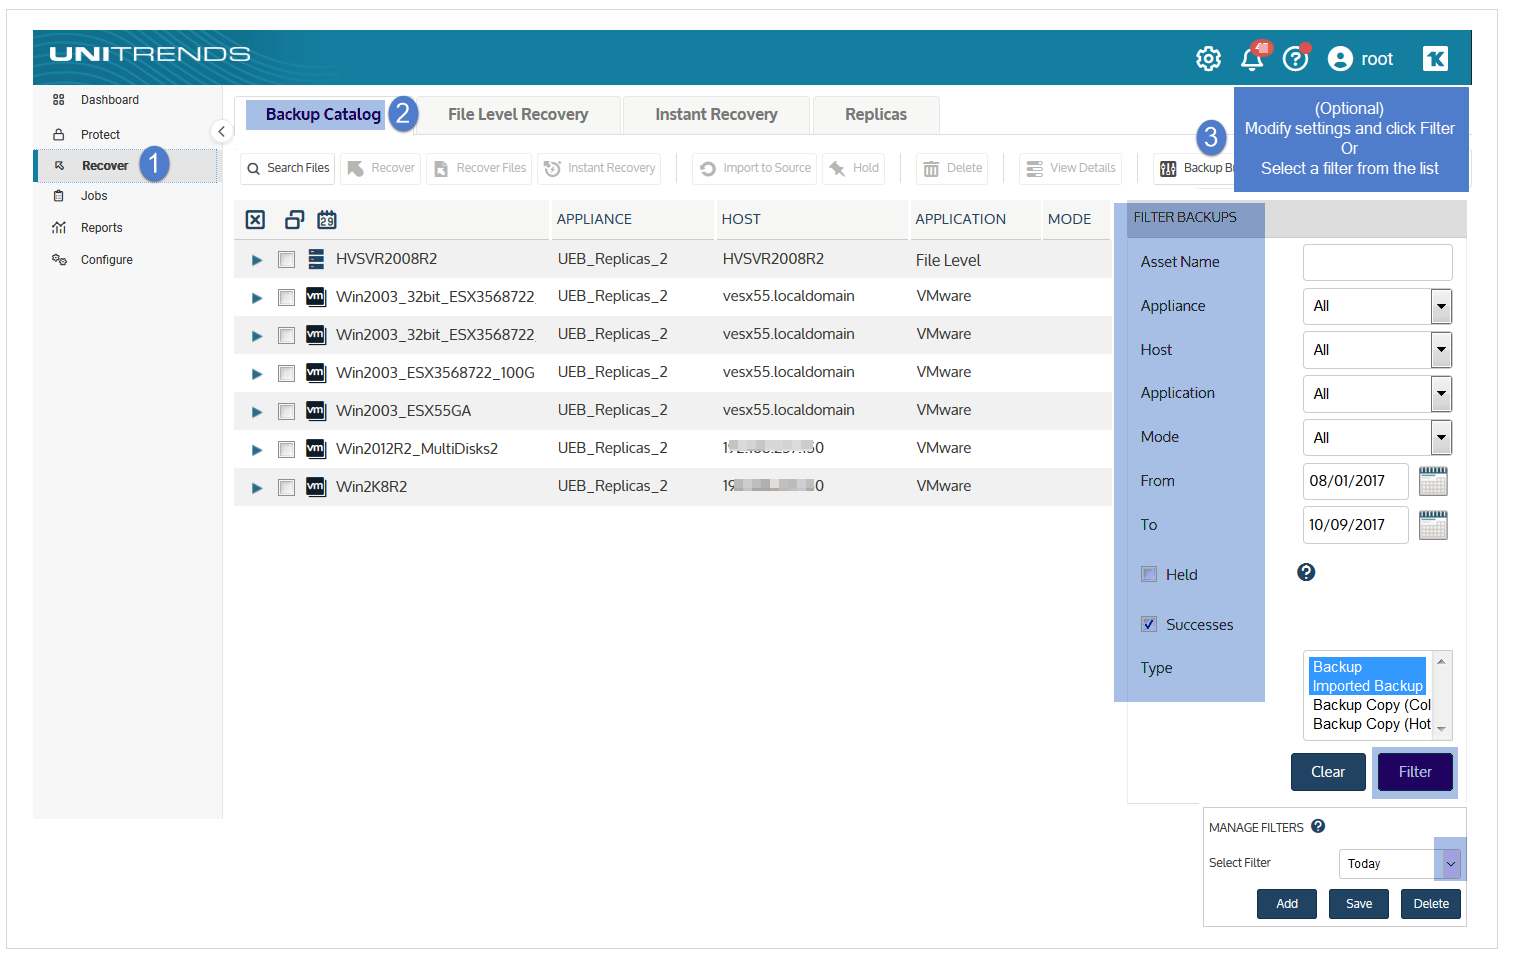Image resolution: width=1525 pixels, height=969 pixels.
Task: Click the From date field
Action: pos(1355,481)
